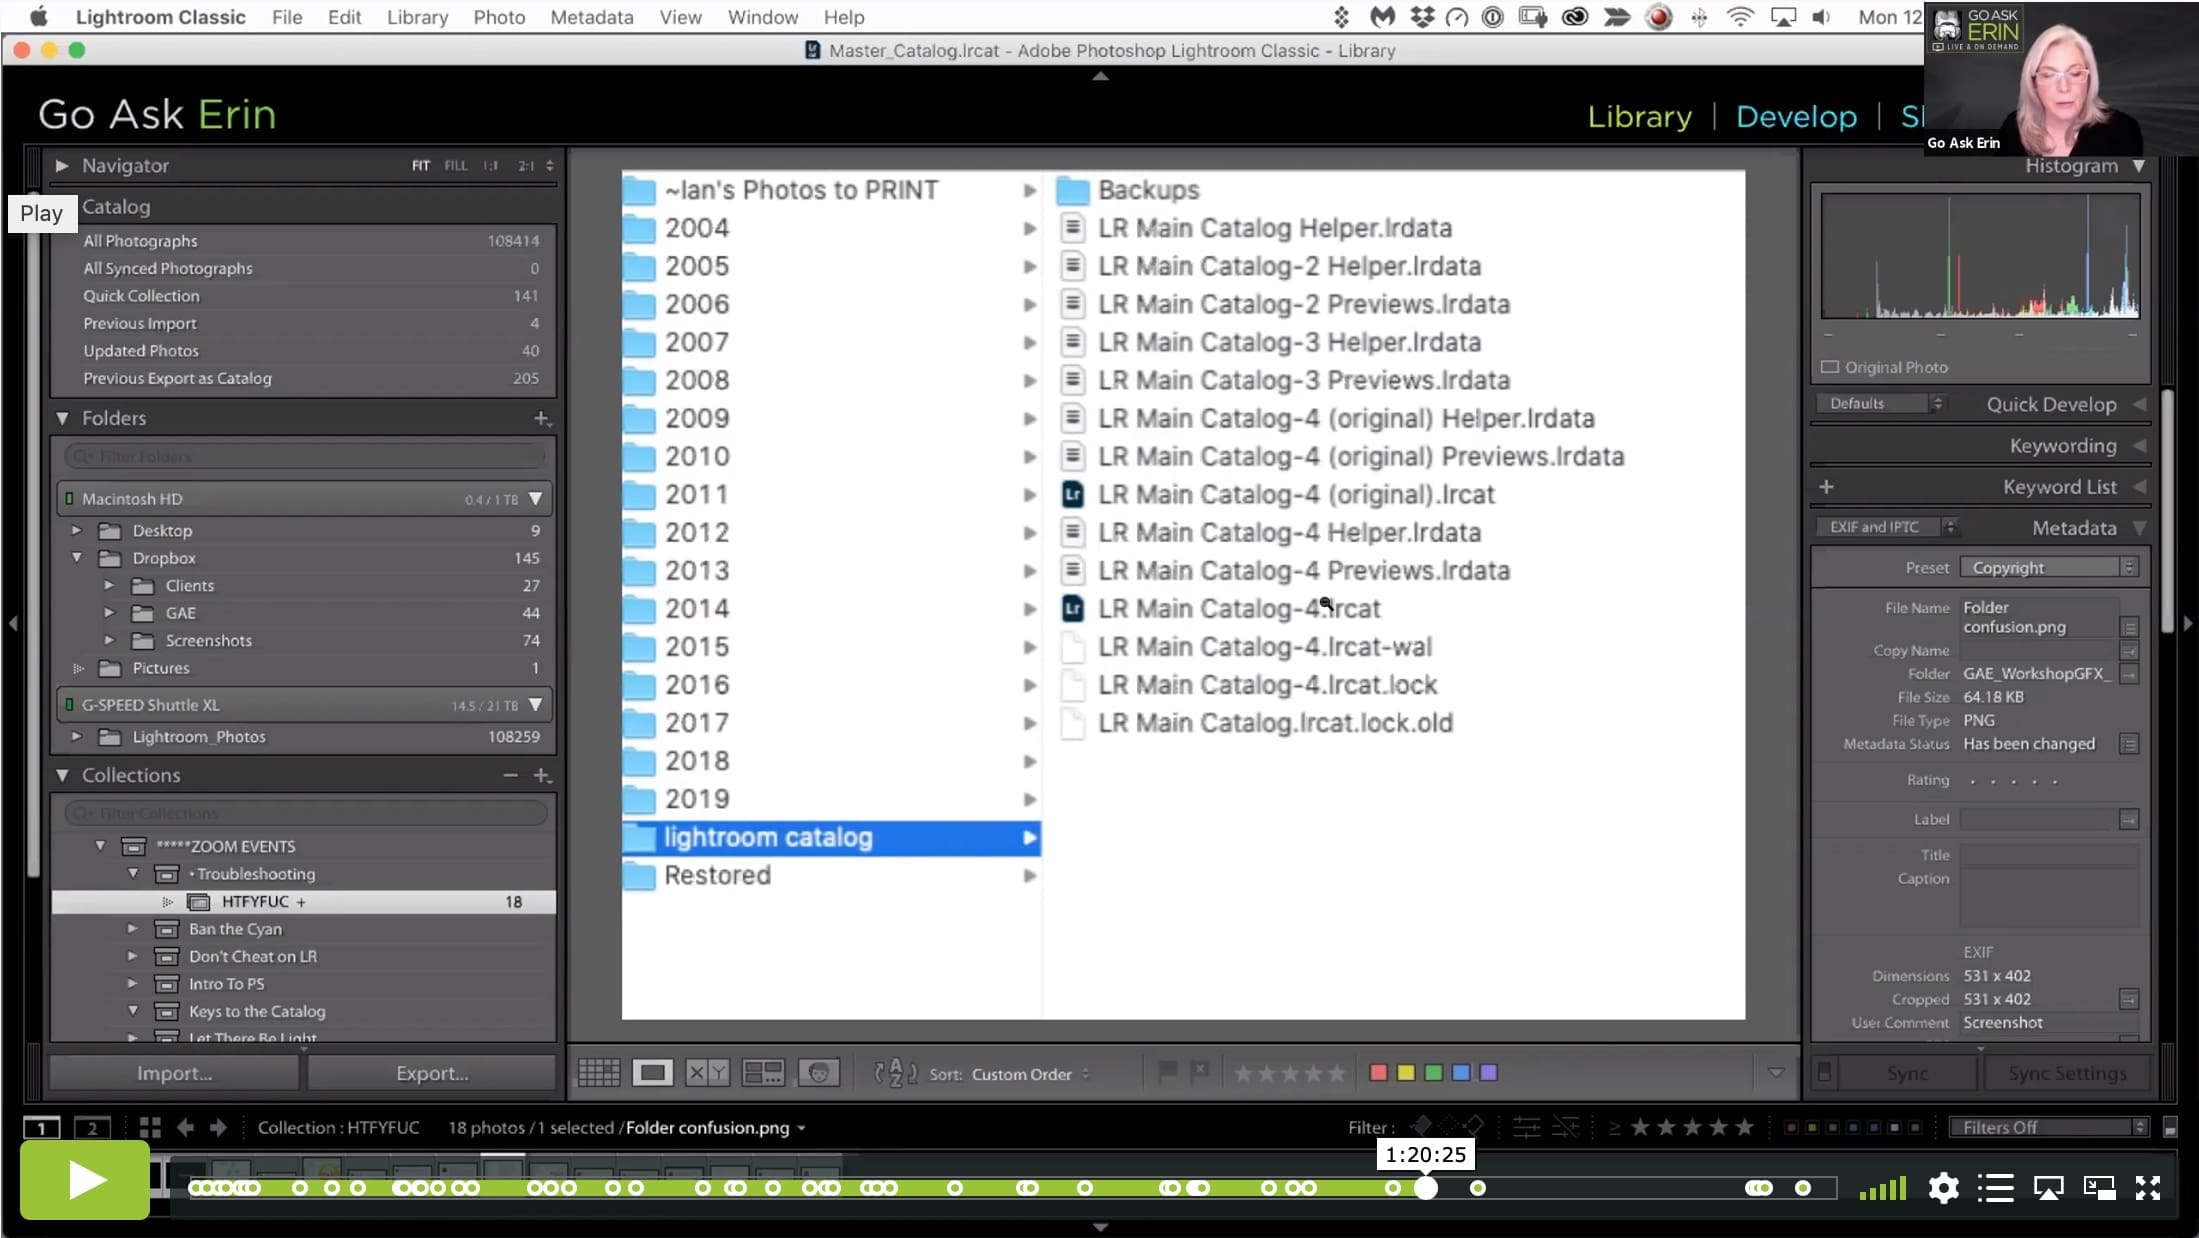Screen dimensions: 2199x1238
Task: Open video player settings gear
Action: [x=1943, y=1188]
